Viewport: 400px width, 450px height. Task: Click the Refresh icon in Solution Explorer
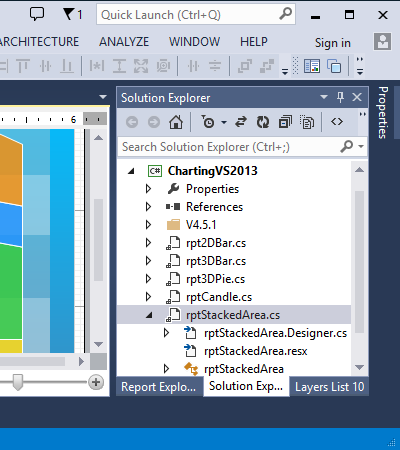(263, 122)
